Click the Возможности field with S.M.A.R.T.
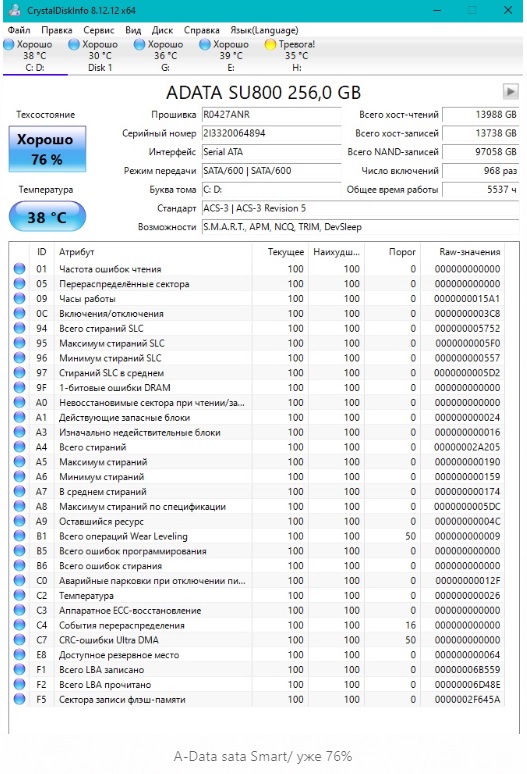This screenshot has height=774, width=527. [x=360, y=227]
